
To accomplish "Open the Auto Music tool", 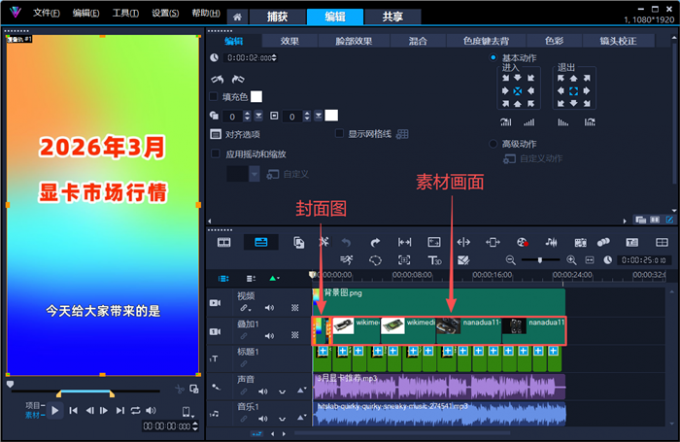I will tap(580, 242).
